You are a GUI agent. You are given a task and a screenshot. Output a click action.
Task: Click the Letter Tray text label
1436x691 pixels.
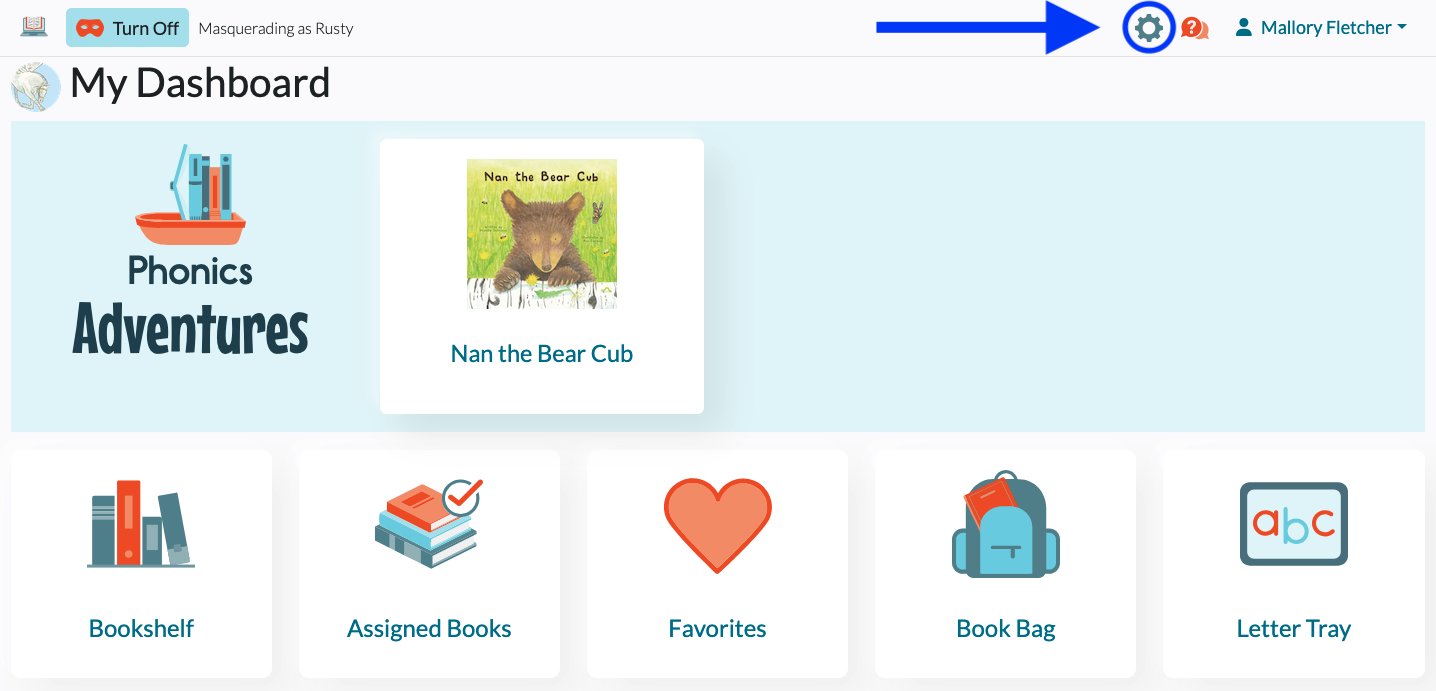1294,628
